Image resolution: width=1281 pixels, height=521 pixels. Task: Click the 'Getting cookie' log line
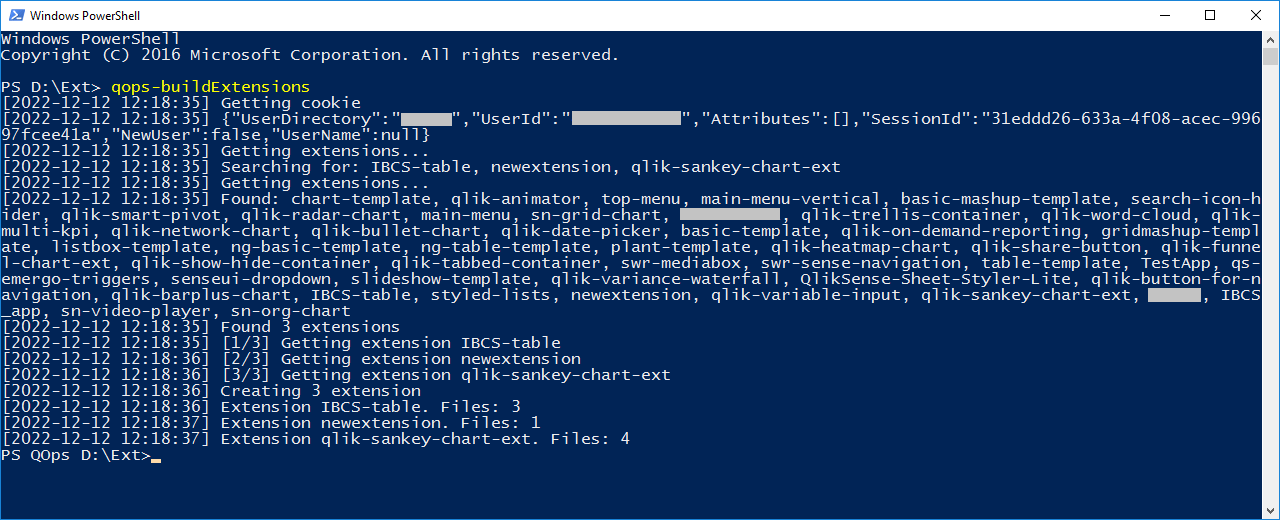(181, 103)
